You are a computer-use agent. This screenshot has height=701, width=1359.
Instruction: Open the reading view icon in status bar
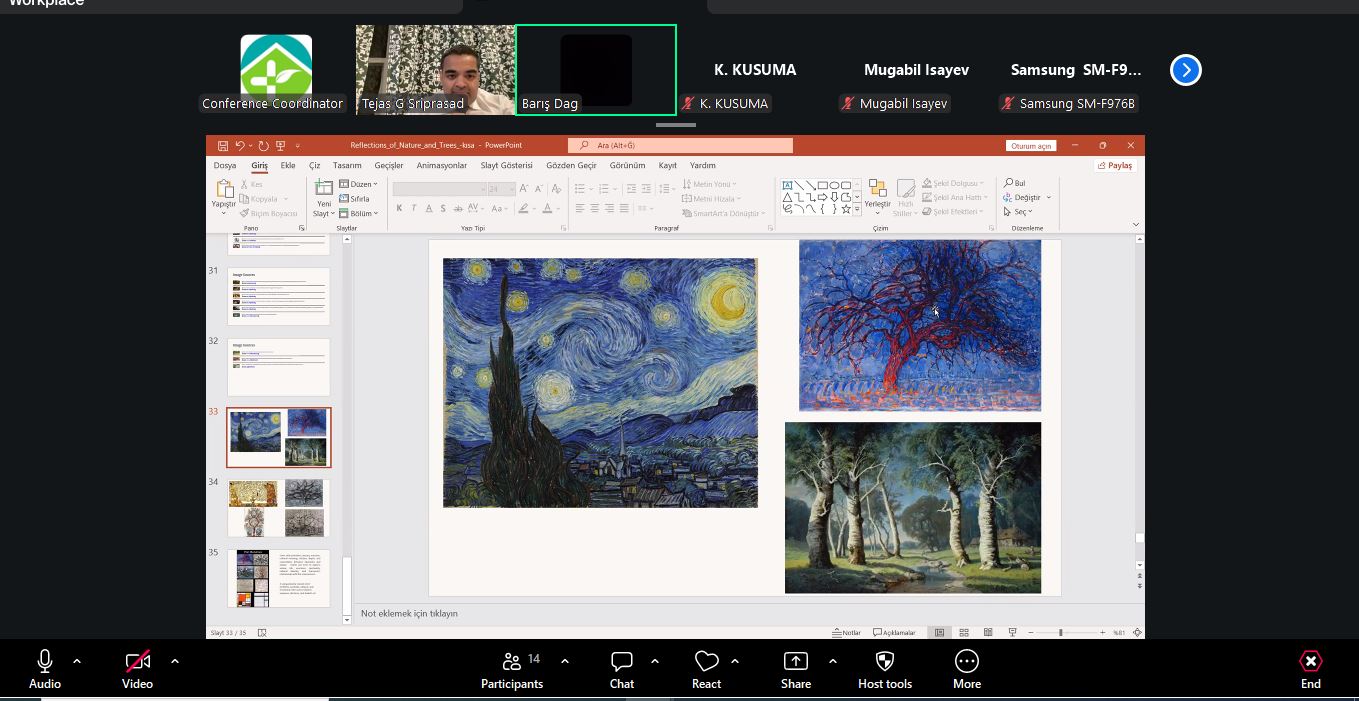point(988,632)
